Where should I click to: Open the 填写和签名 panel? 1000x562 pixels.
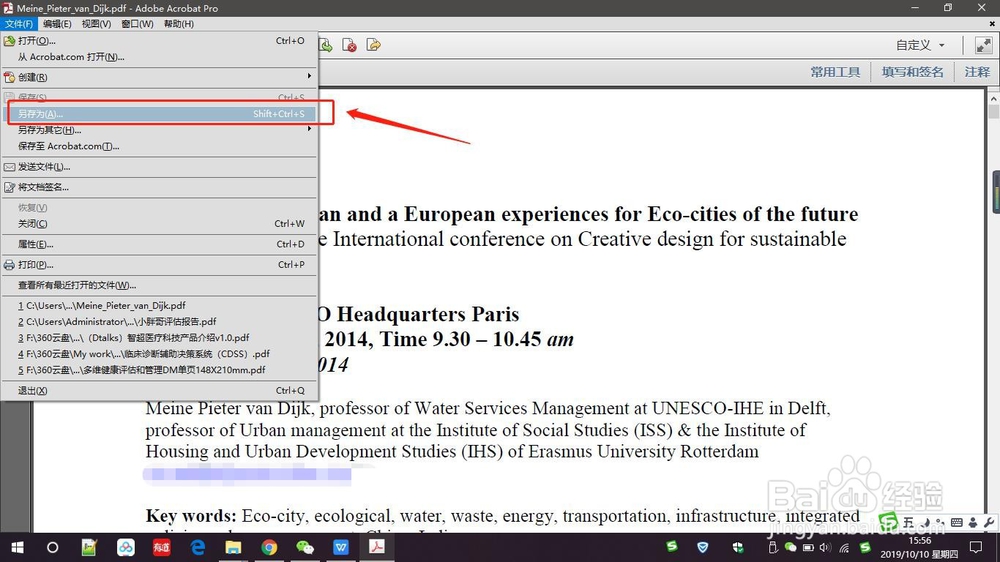912,72
